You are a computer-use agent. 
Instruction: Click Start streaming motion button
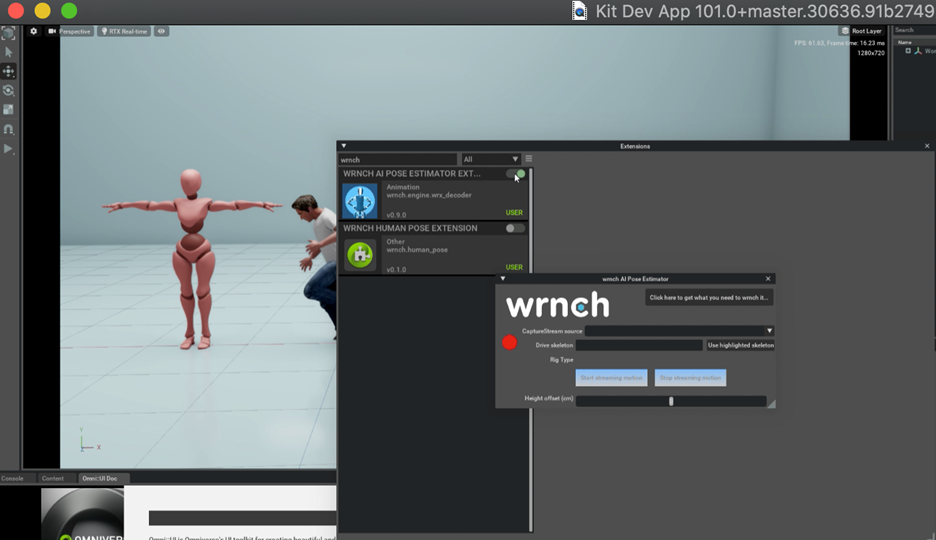[611, 378]
